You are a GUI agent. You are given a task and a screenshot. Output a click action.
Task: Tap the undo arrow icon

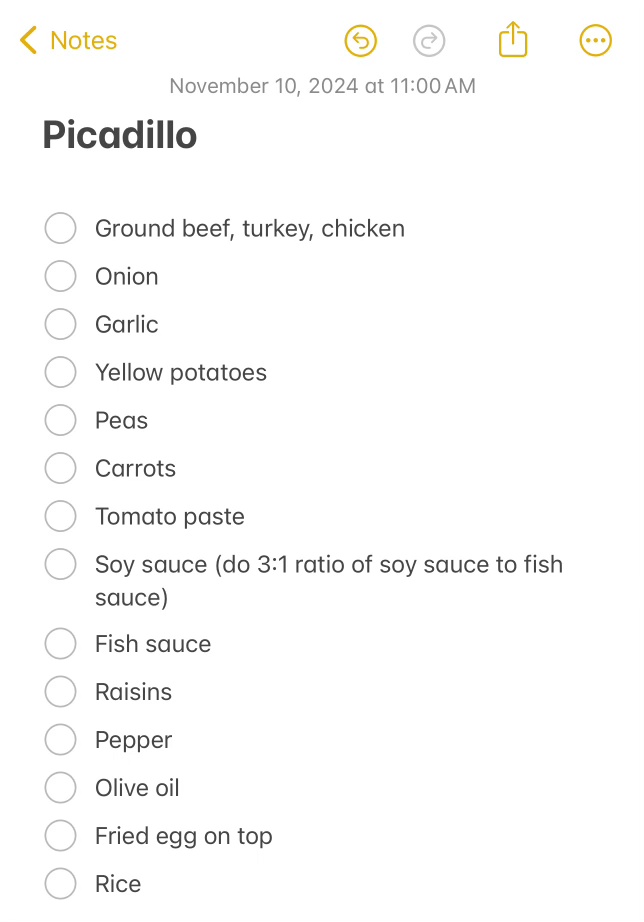(x=360, y=41)
